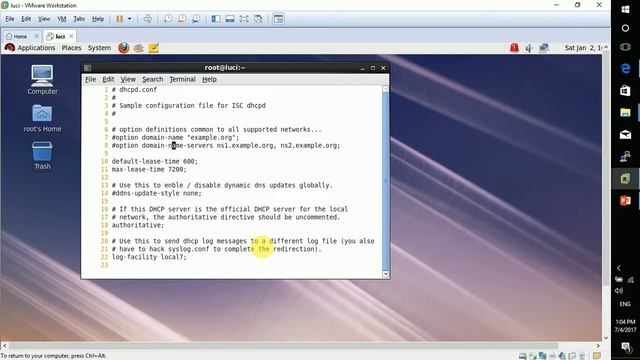This screenshot has width=640, height=360.
Task: Open the Places menu
Action: pyautogui.click(x=71, y=48)
